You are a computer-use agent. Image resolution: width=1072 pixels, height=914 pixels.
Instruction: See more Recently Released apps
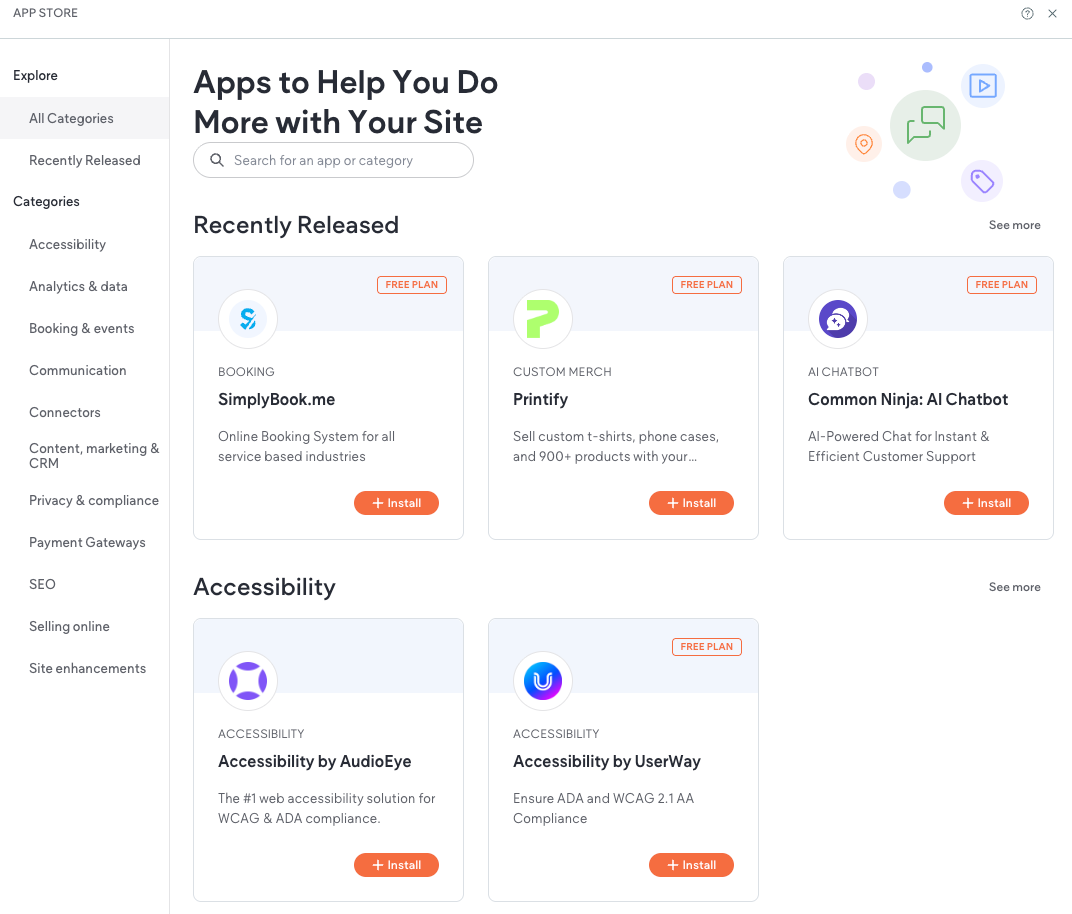[x=1014, y=225]
